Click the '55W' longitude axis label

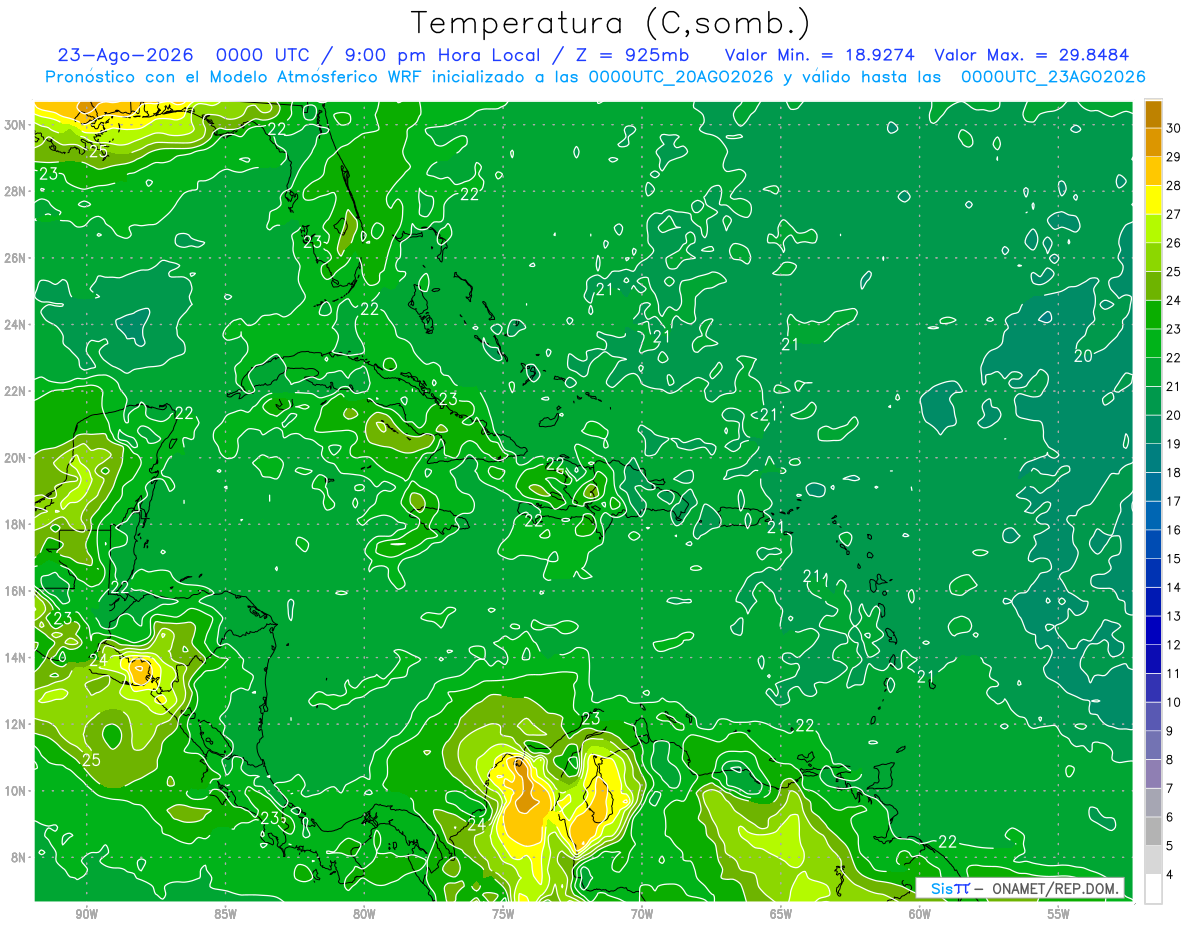1059,914
